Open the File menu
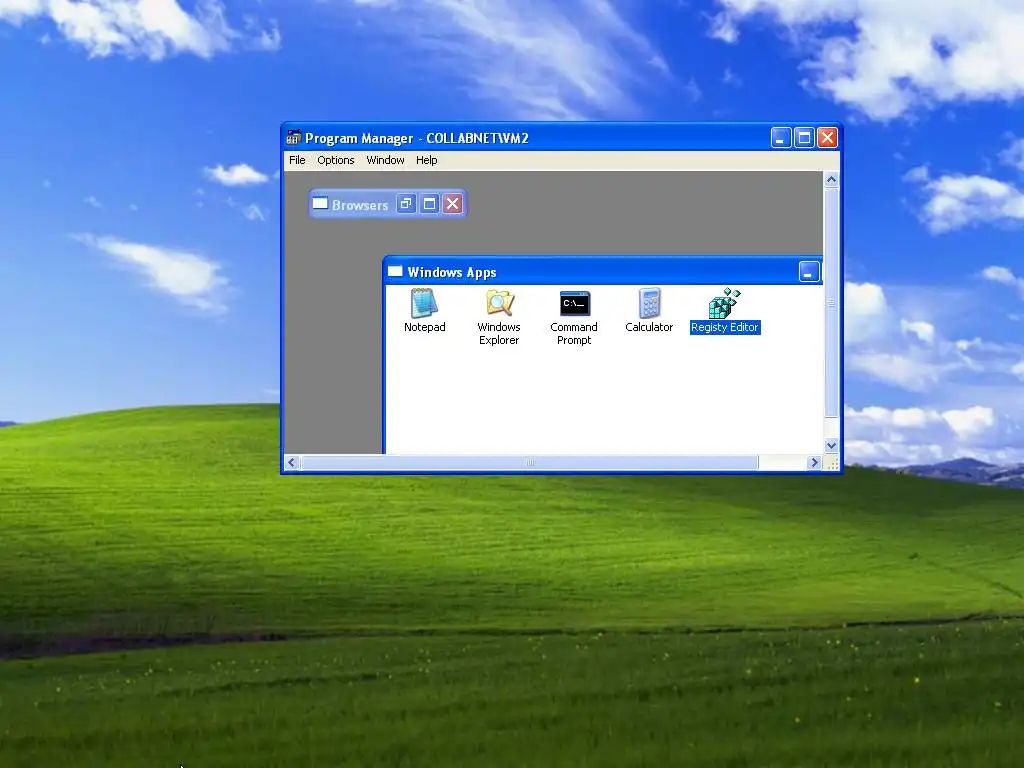The width and height of the screenshot is (1024, 768). 297,160
